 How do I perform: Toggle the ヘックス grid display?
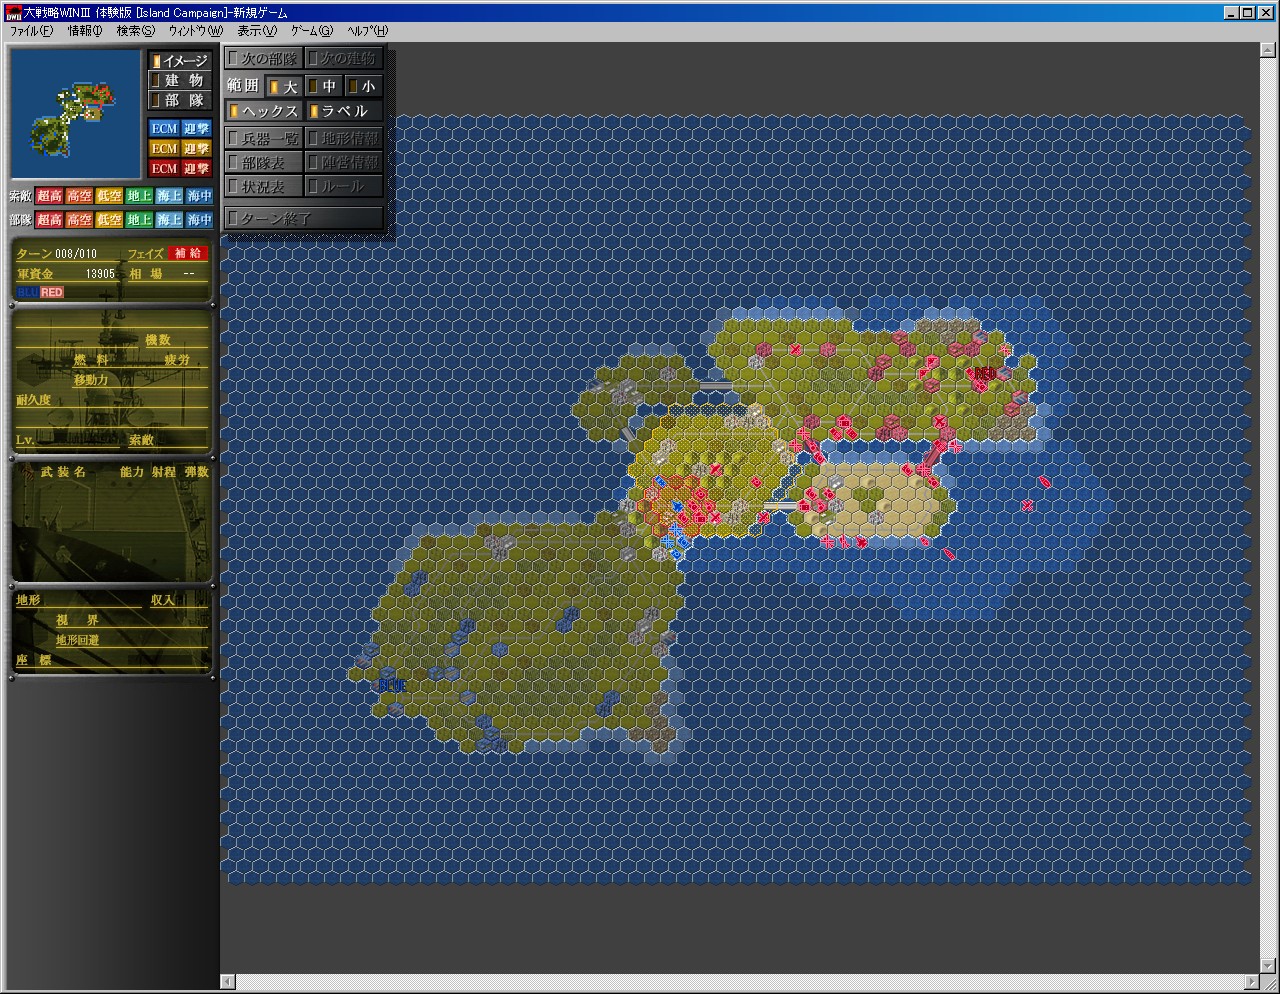(x=264, y=111)
